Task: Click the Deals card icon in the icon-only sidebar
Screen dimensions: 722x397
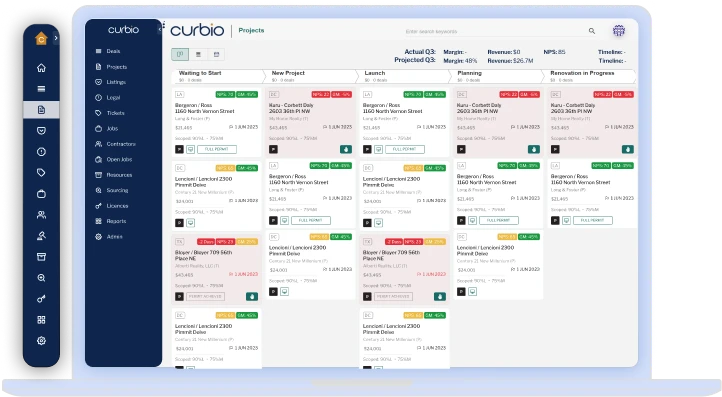Action: (x=41, y=89)
